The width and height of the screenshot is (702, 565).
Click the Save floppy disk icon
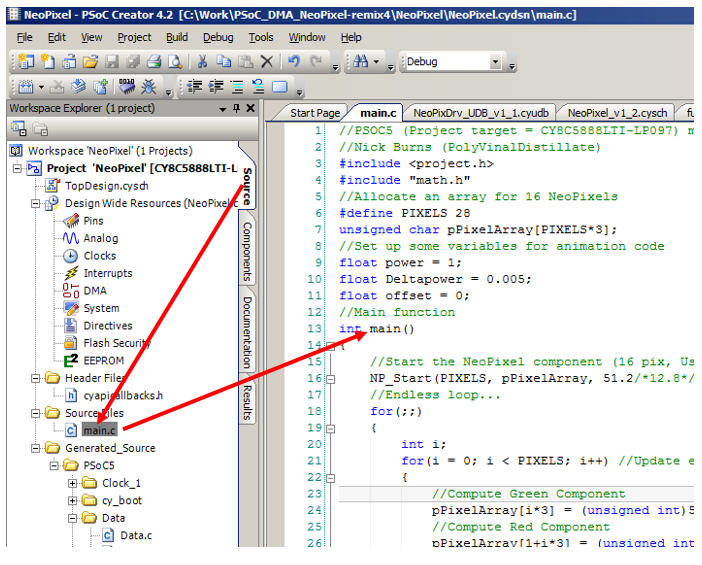pos(111,61)
